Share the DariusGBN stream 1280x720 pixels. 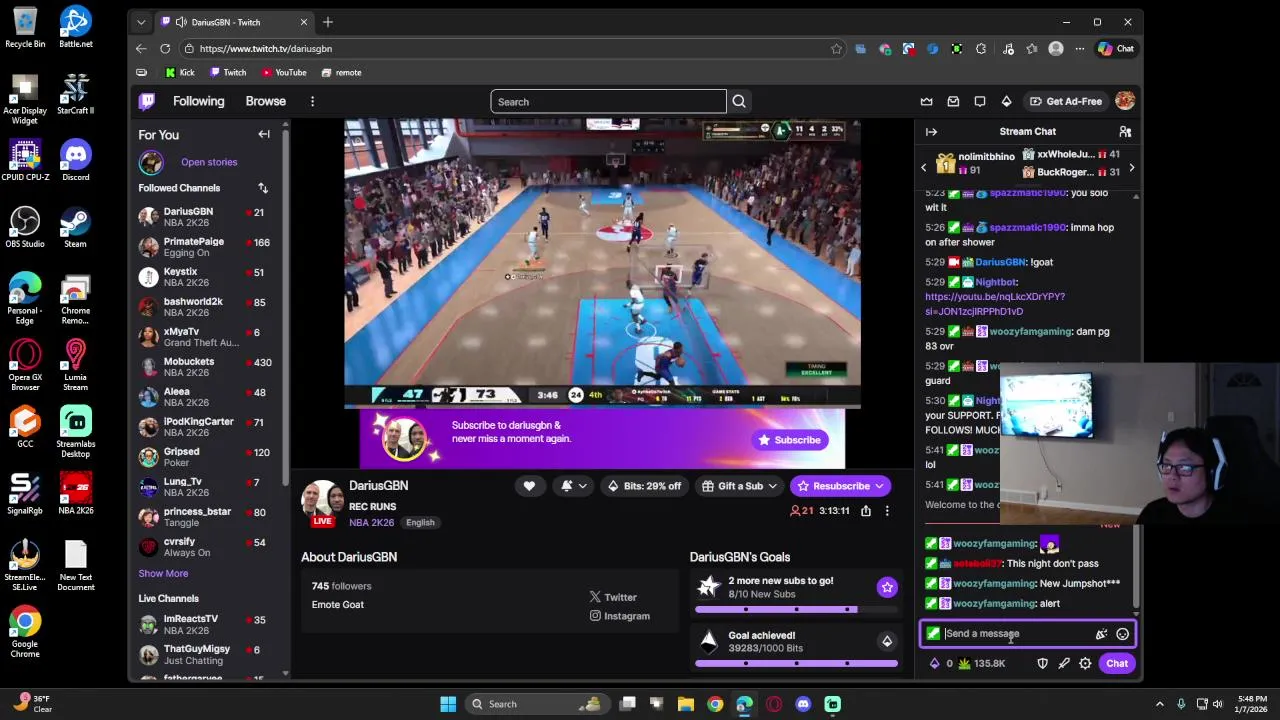[866, 511]
